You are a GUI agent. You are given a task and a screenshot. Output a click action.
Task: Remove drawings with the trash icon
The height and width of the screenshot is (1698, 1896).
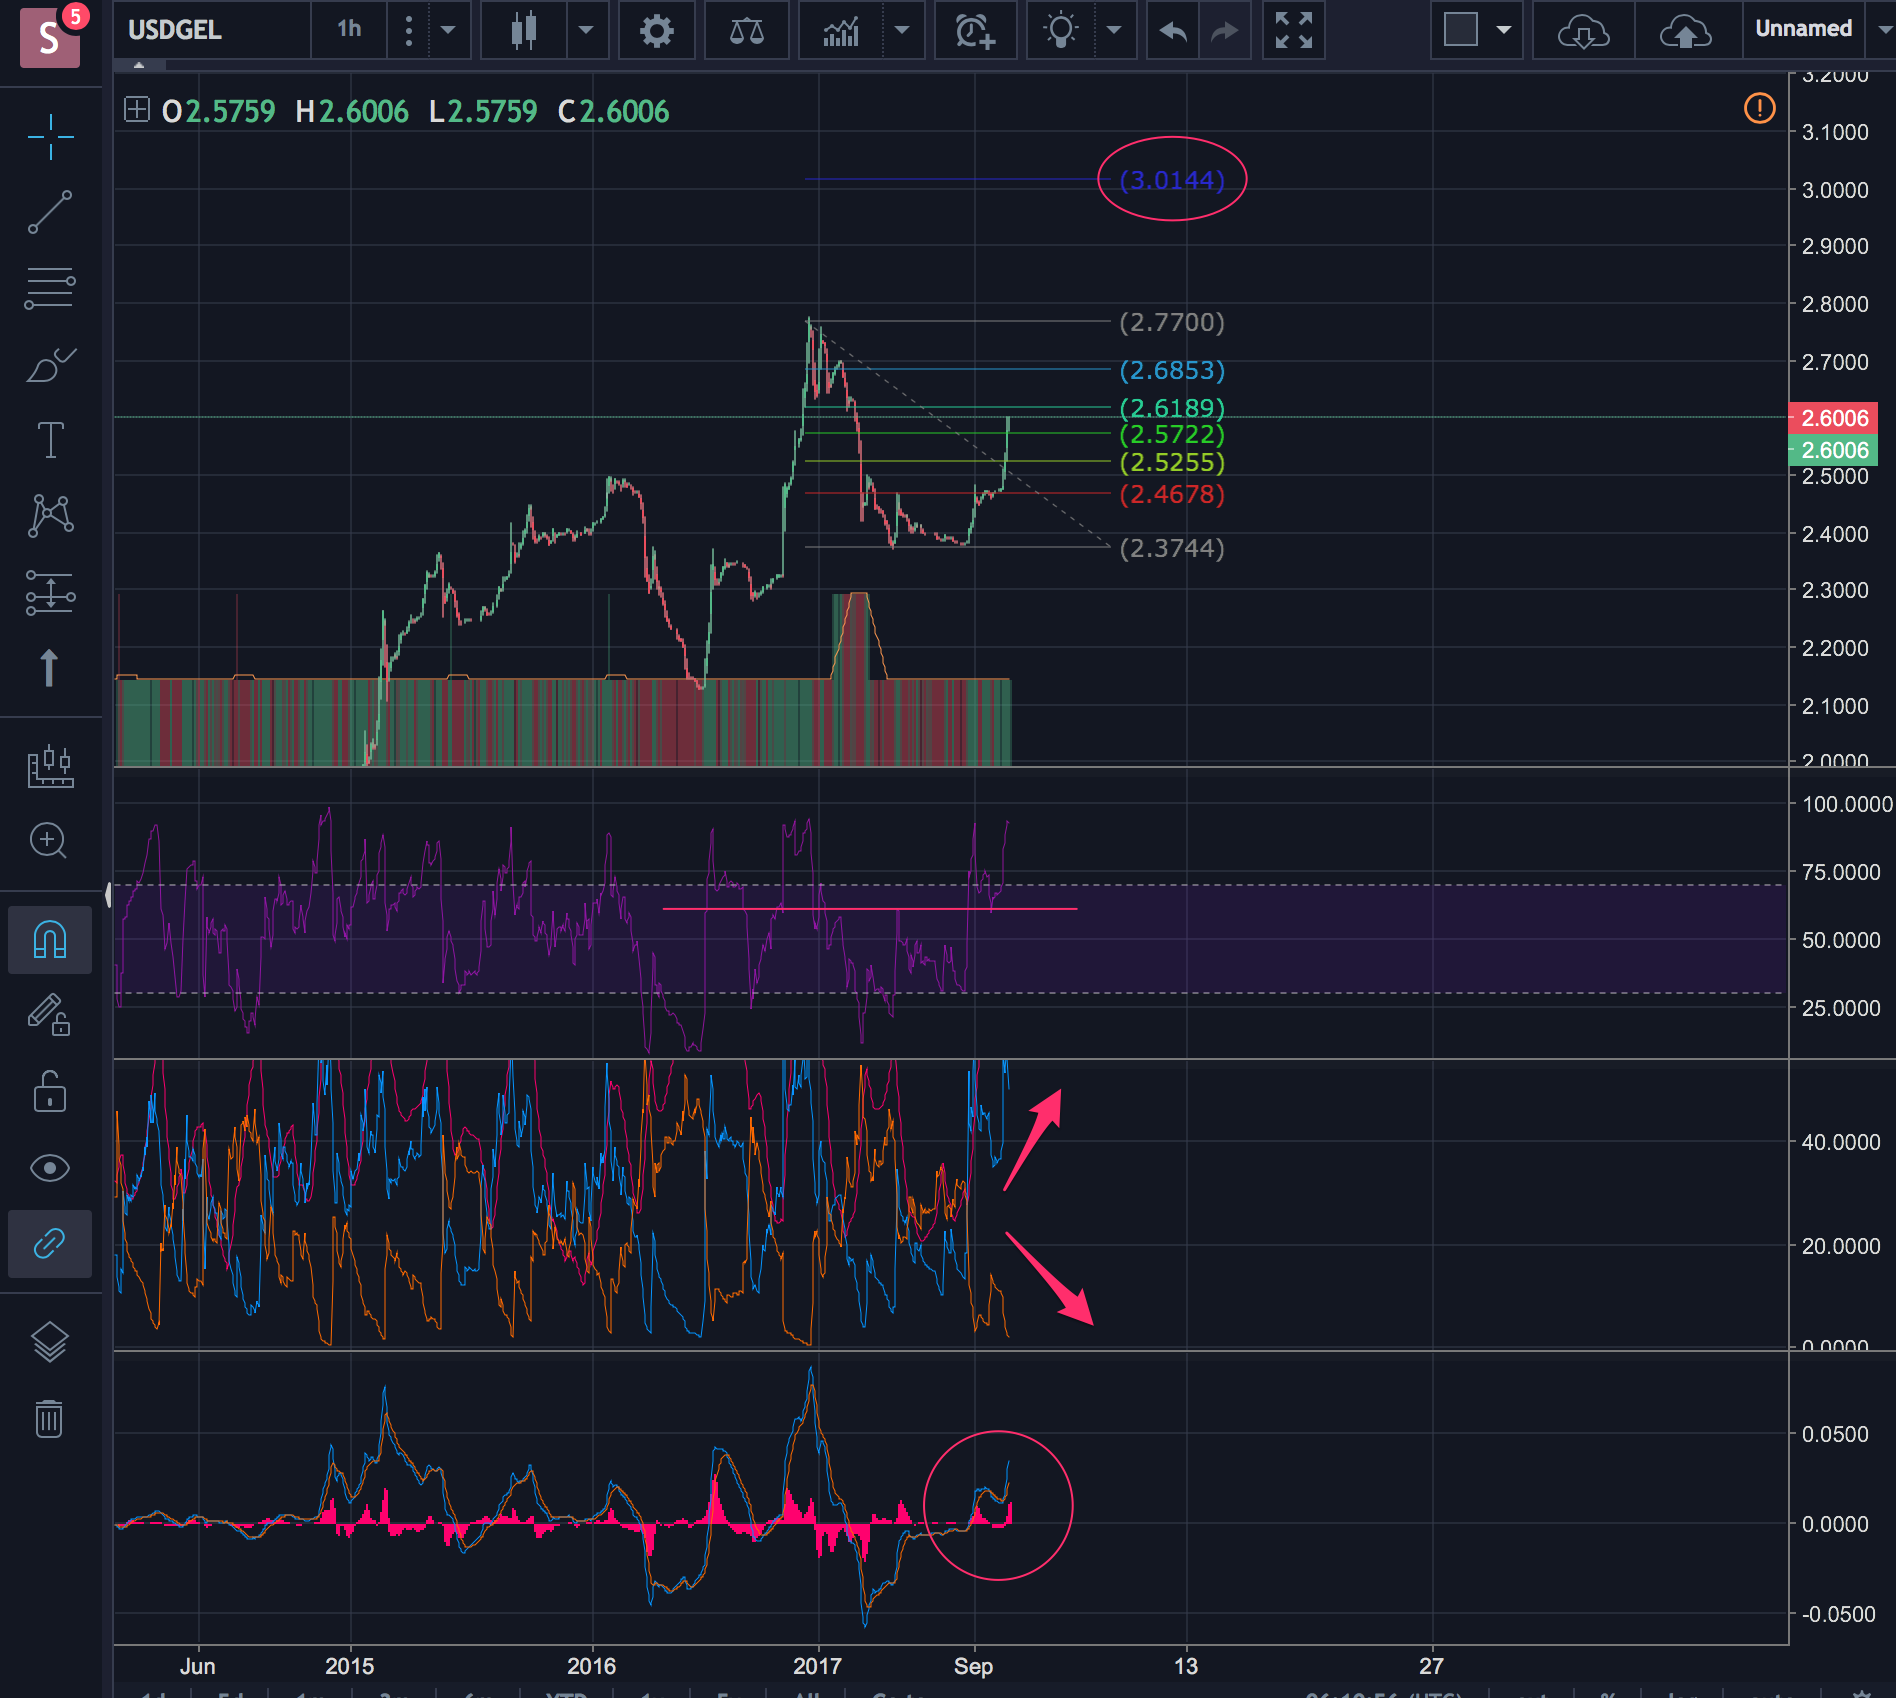tap(50, 1418)
